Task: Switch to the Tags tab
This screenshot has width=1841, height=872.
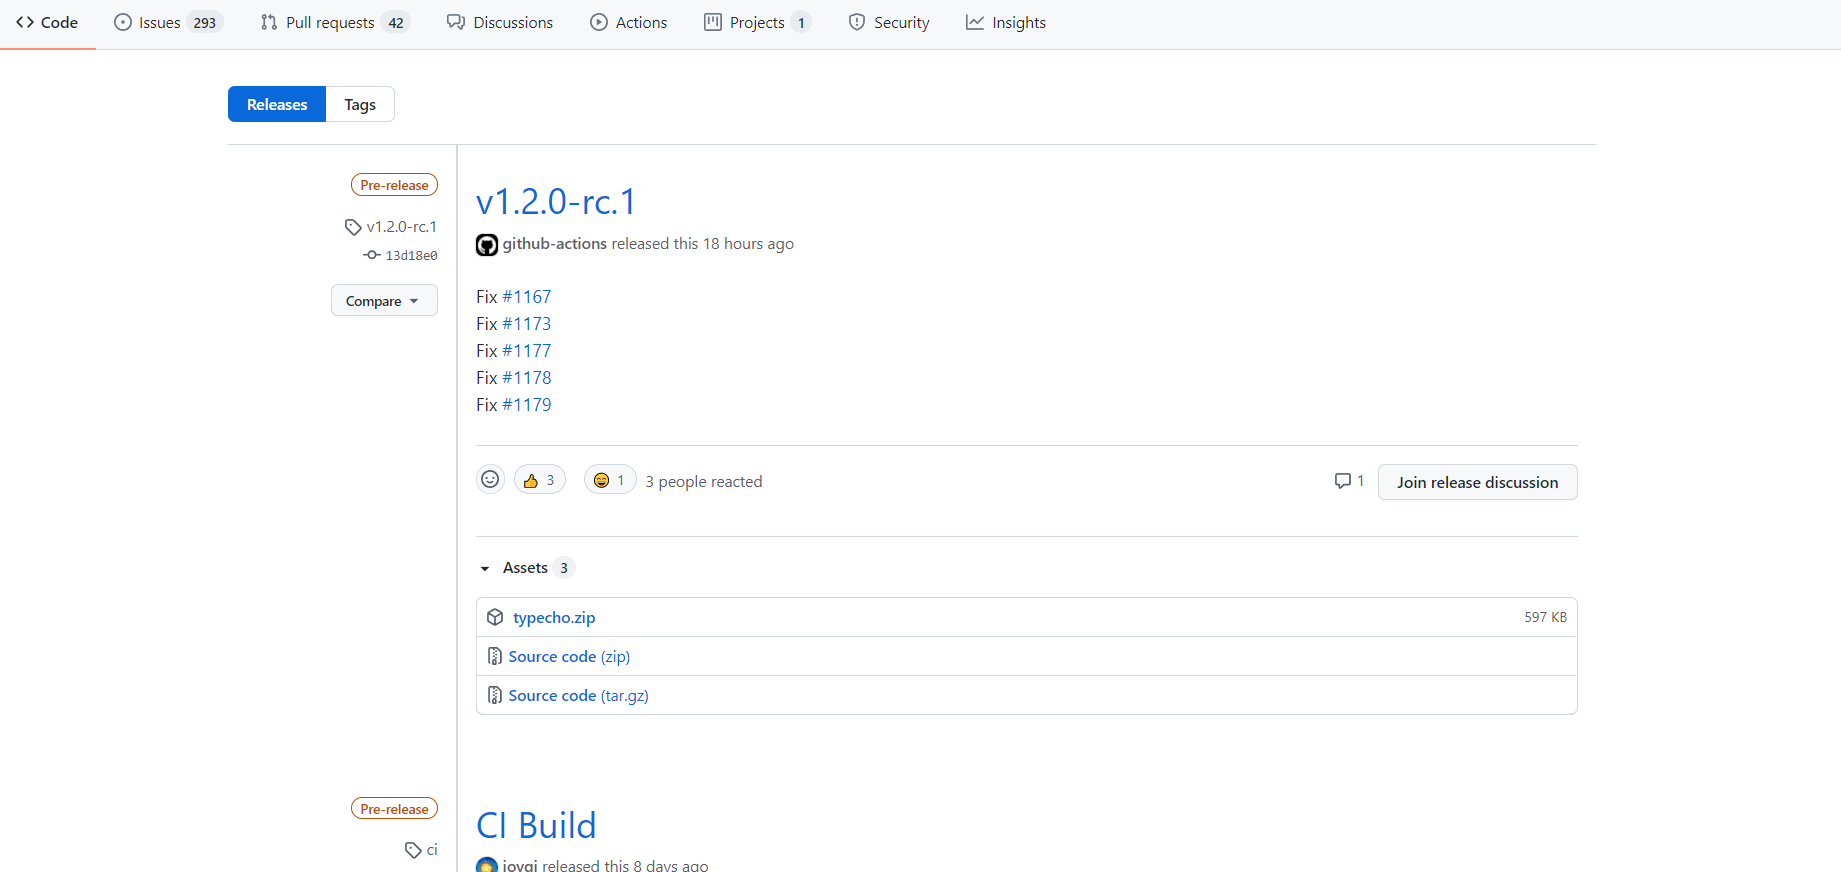Action: (x=360, y=105)
